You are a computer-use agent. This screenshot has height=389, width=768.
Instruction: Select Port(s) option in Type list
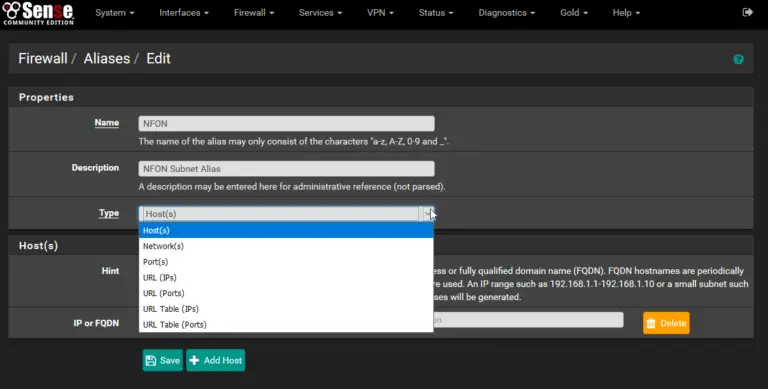[286, 262]
